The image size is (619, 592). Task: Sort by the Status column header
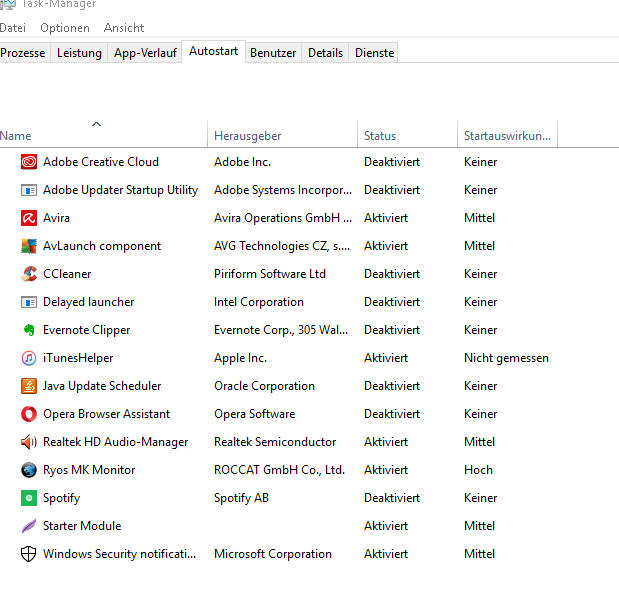pyautogui.click(x=407, y=134)
